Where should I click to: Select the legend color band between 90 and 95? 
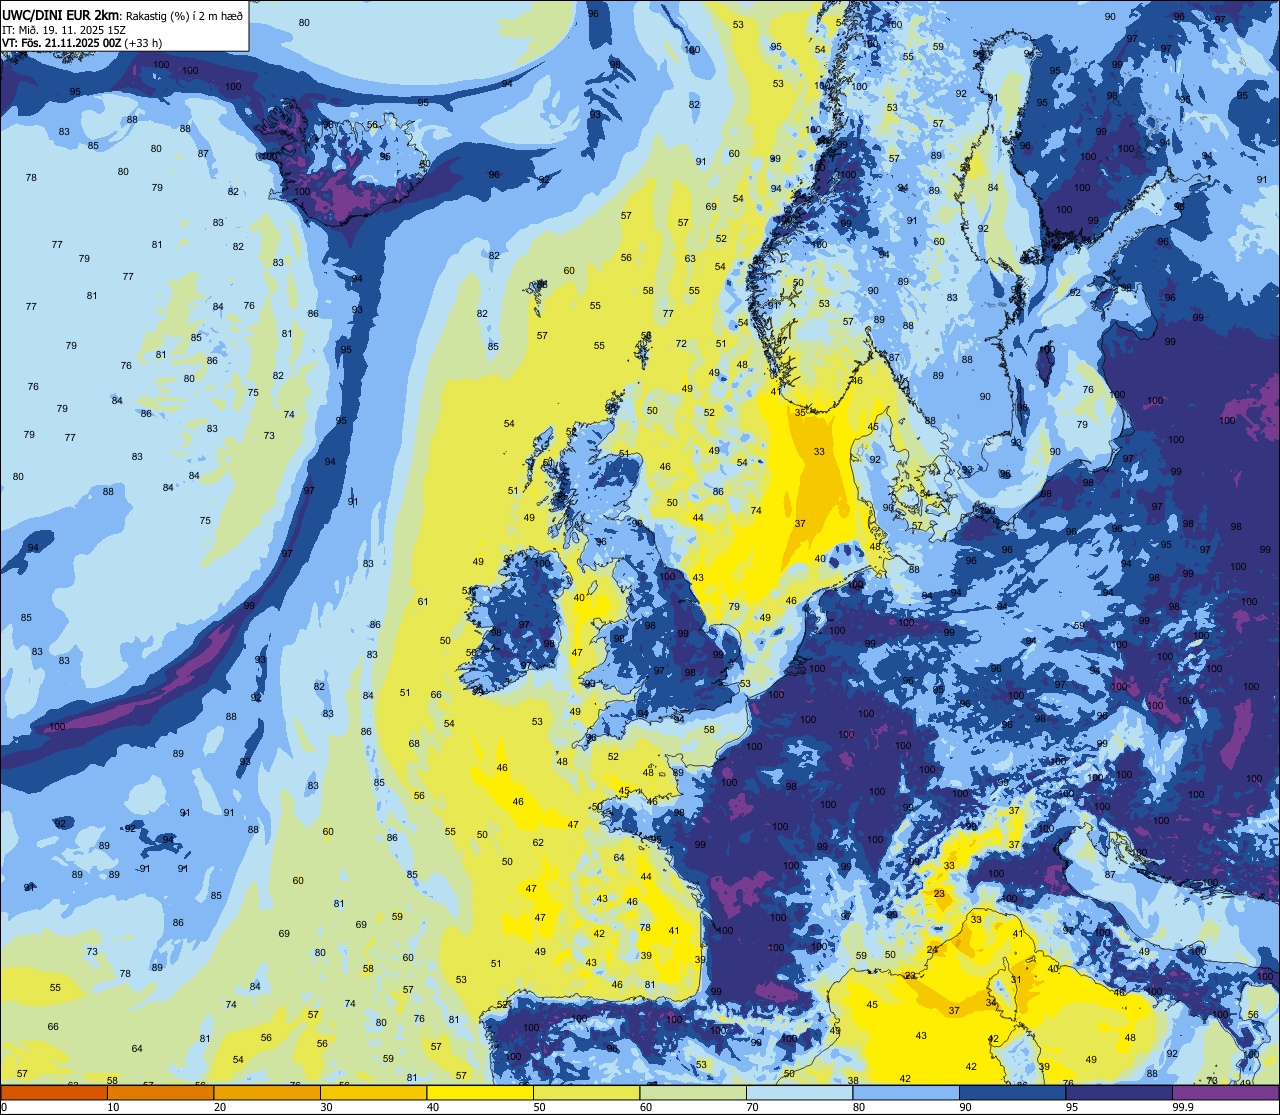[1012, 1092]
